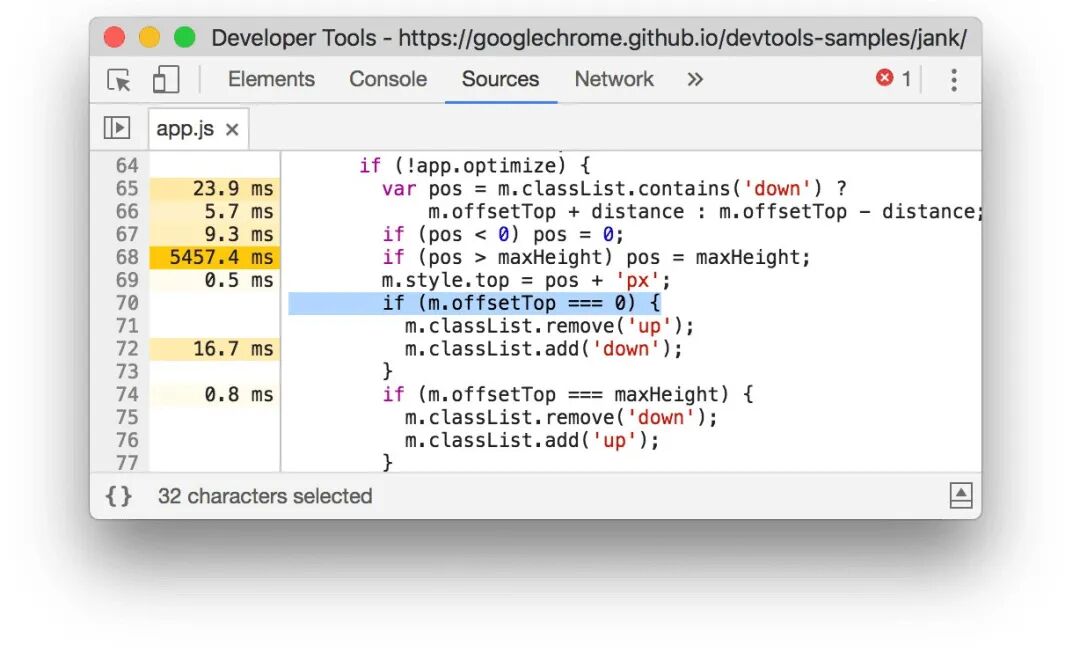The image size is (1080, 660).
Task: Switch to the Elements tab
Action: point(271,79)
